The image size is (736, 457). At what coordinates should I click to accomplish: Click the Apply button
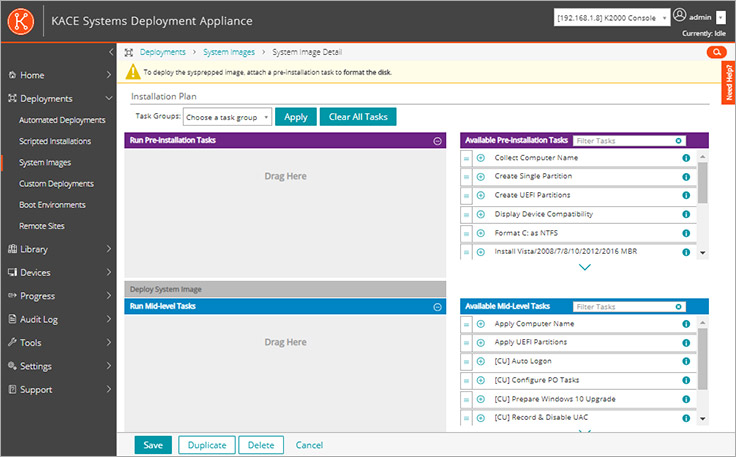(x=296, y=117)
